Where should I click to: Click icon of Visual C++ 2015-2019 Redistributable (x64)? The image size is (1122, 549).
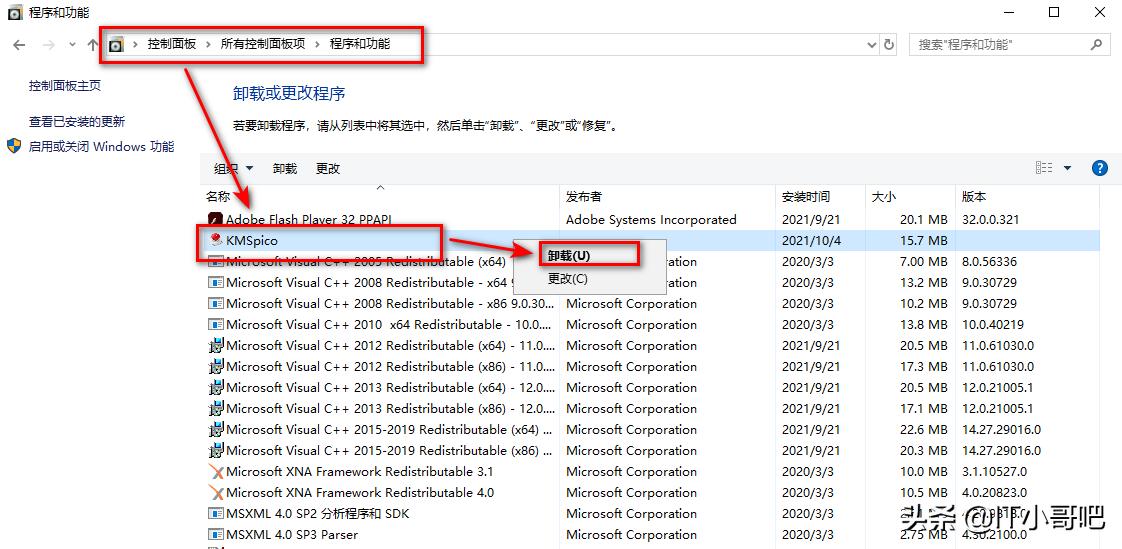[215, 429]
